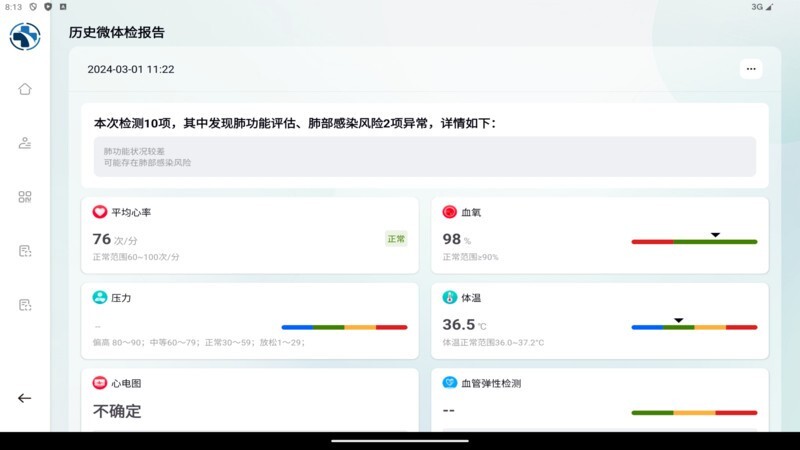This screenshot has height=450, width=800.
Task: Click the 血管弹性检测 icon
Action: point(450,383)
